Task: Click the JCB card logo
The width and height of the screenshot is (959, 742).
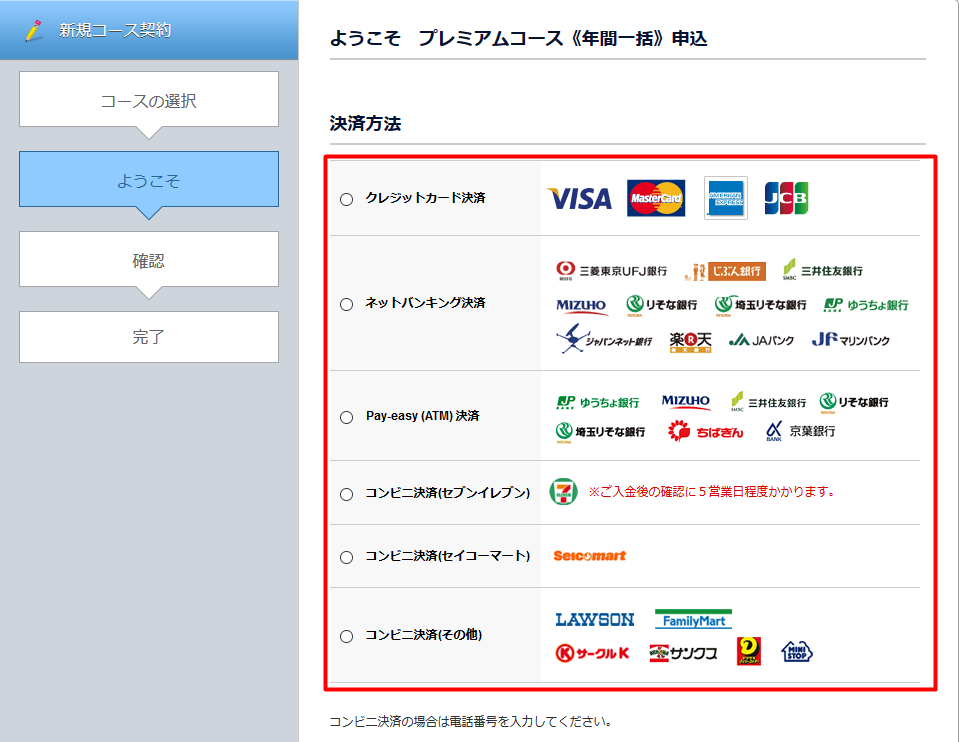Action: point(786,197)
